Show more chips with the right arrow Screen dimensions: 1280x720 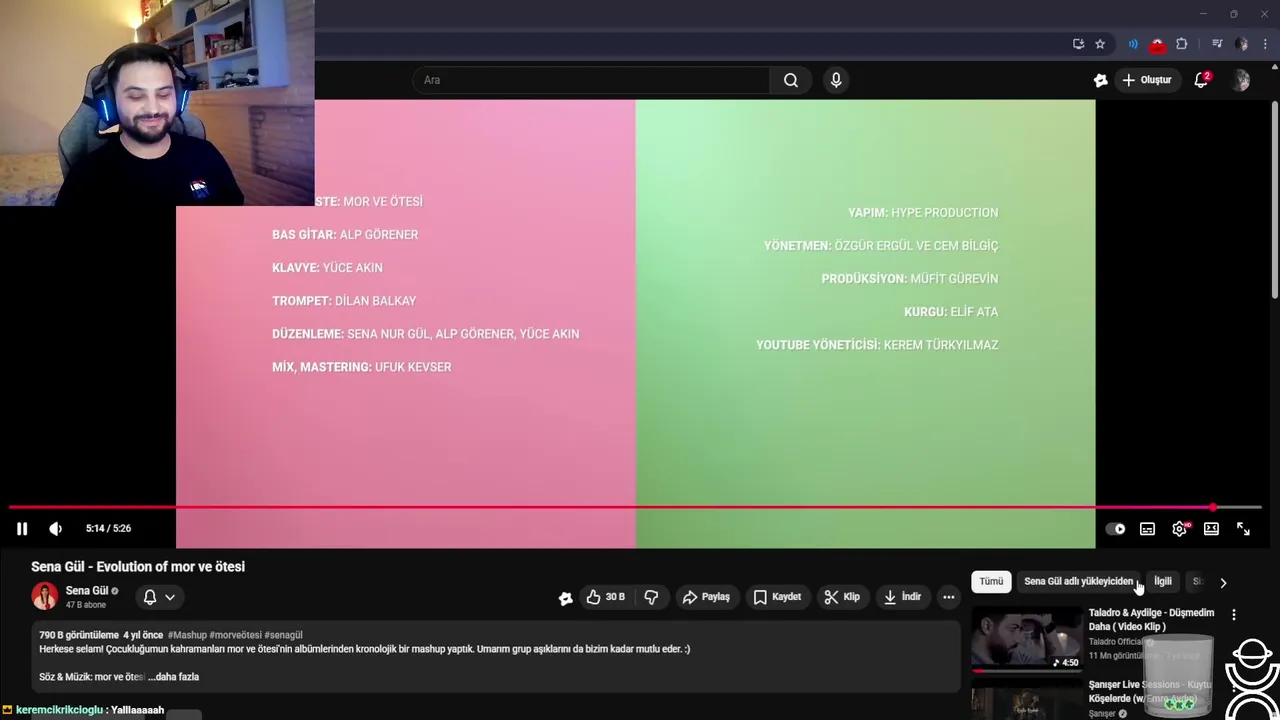click(1223, 582)
